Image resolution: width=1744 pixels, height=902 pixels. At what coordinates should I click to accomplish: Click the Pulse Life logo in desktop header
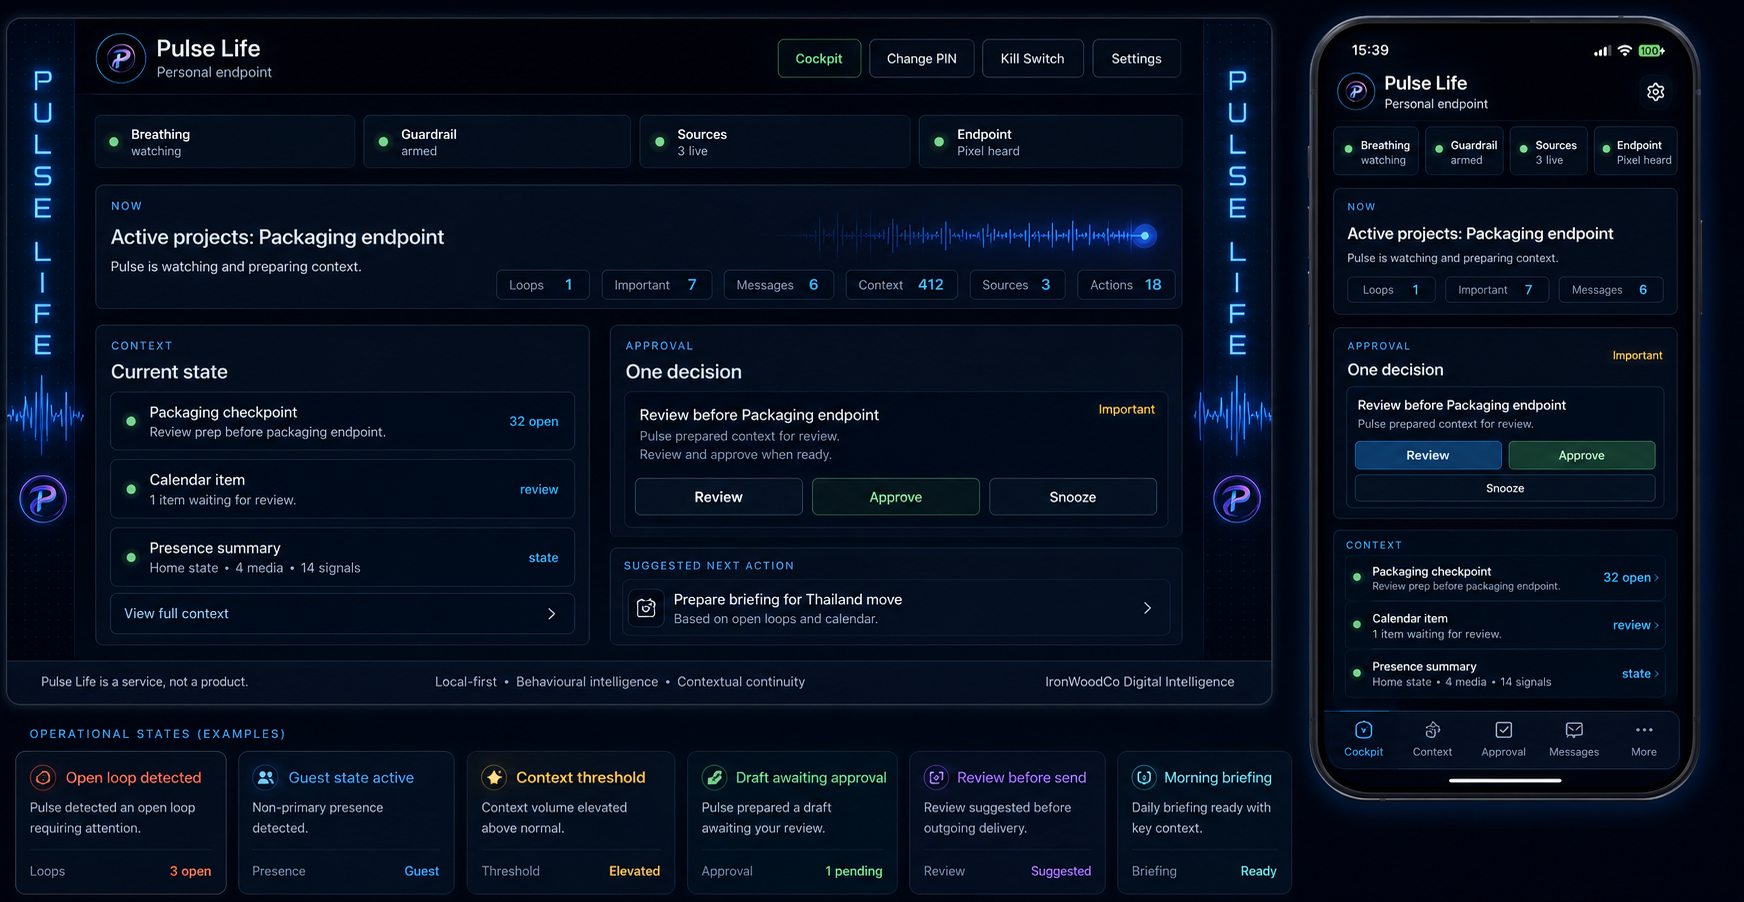coord(121,58)
